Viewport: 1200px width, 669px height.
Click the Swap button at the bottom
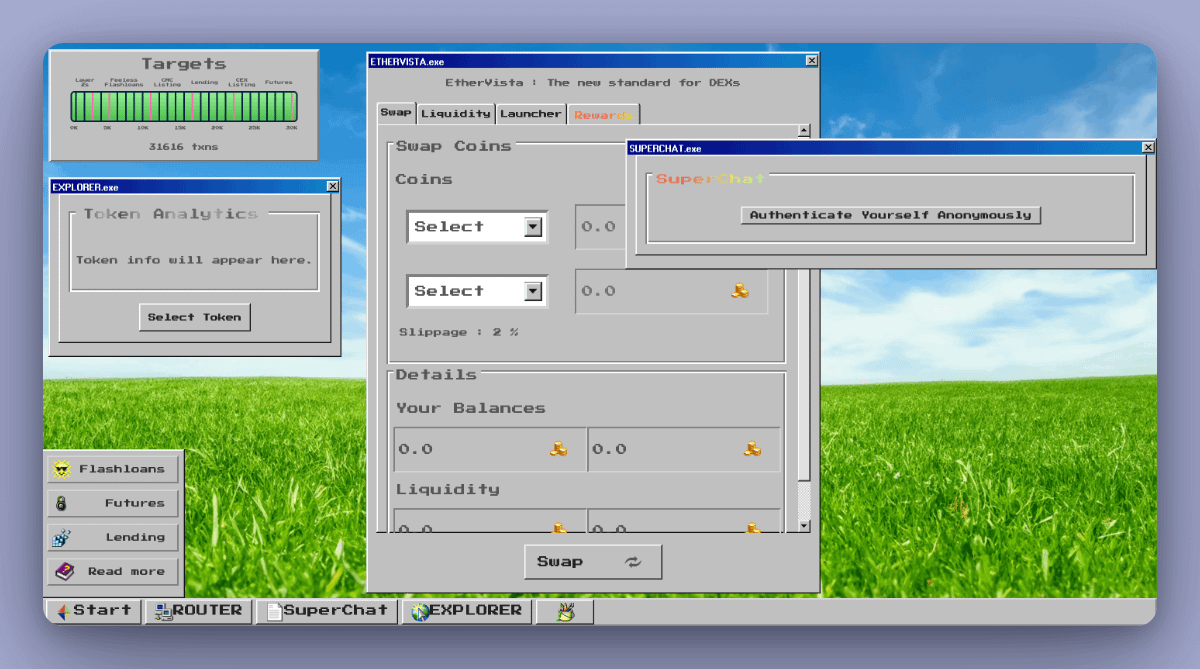(593, 562)
